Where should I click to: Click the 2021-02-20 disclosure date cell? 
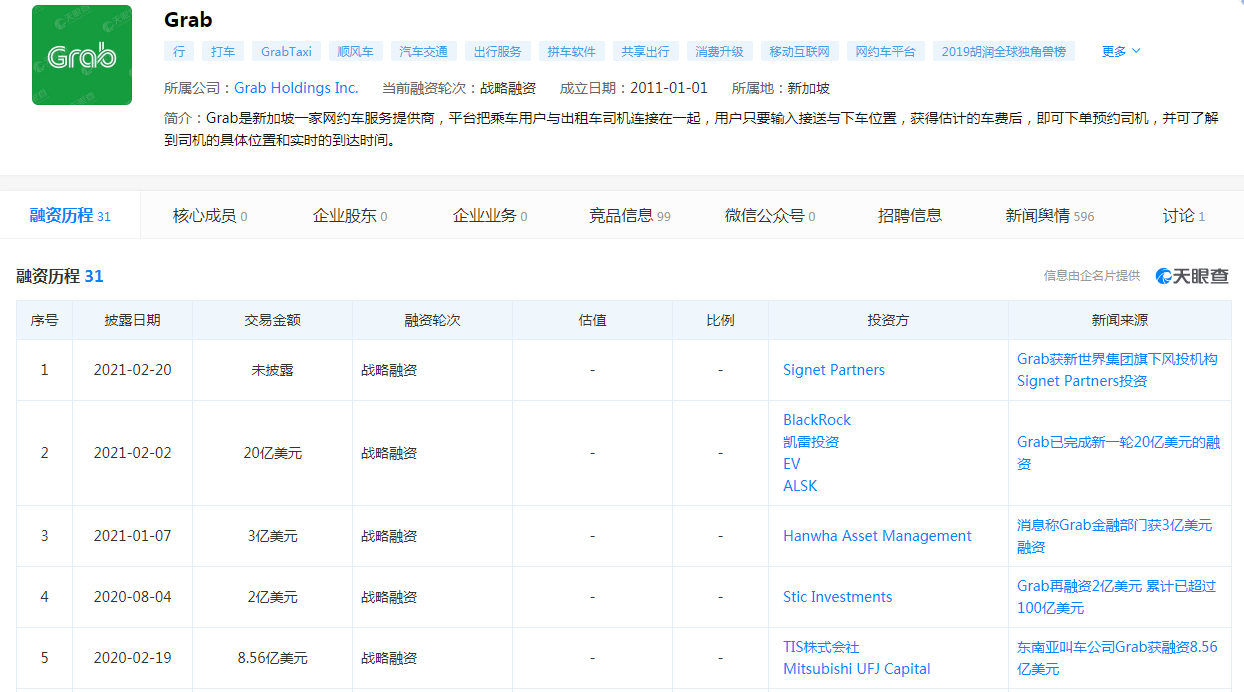coord(133,370)
